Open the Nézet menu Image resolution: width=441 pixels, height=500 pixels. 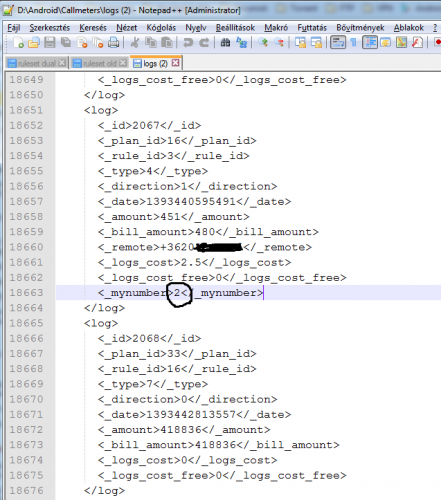click(127, 28)
